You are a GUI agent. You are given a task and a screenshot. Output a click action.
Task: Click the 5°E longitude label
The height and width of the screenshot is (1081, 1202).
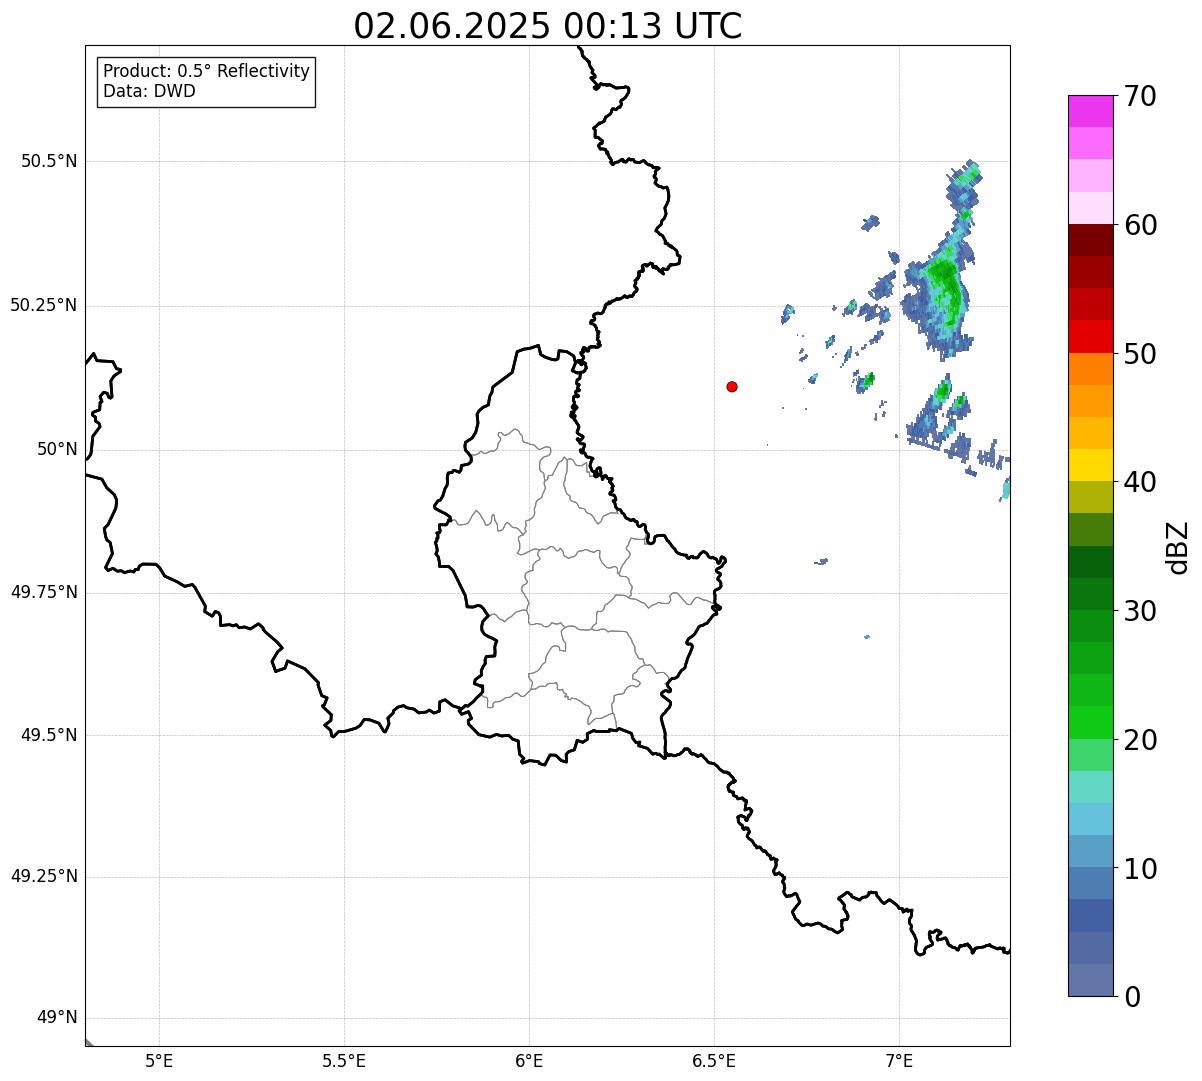click(x=160, y=1061)
